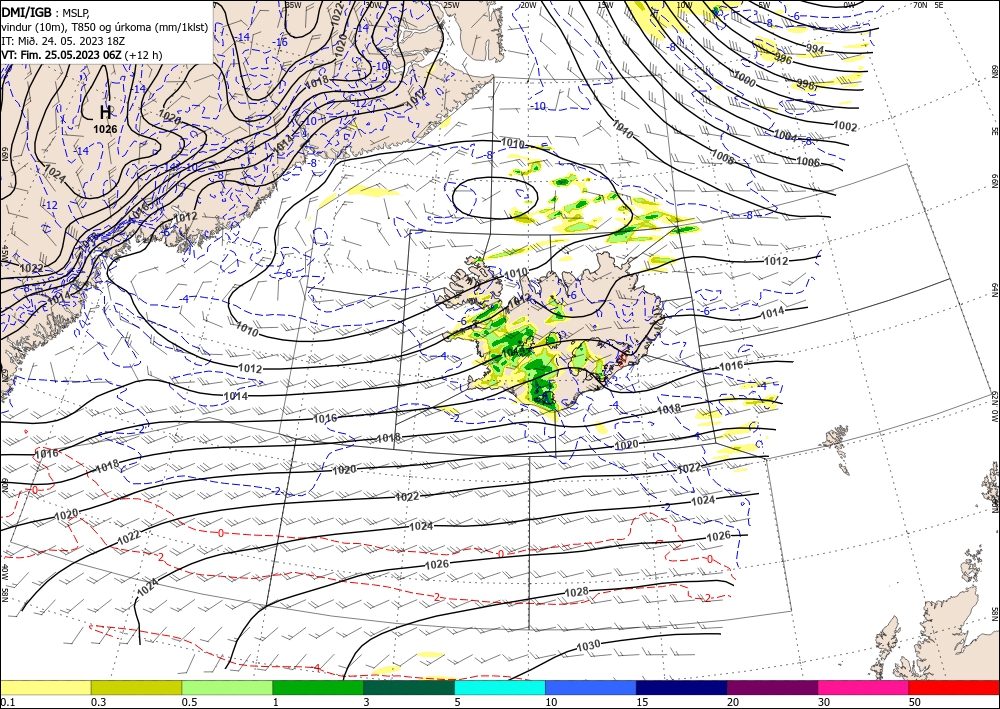1000x709 pixels.
Task: Click the '1026' value below the H marker
Action: pos(105,129)
